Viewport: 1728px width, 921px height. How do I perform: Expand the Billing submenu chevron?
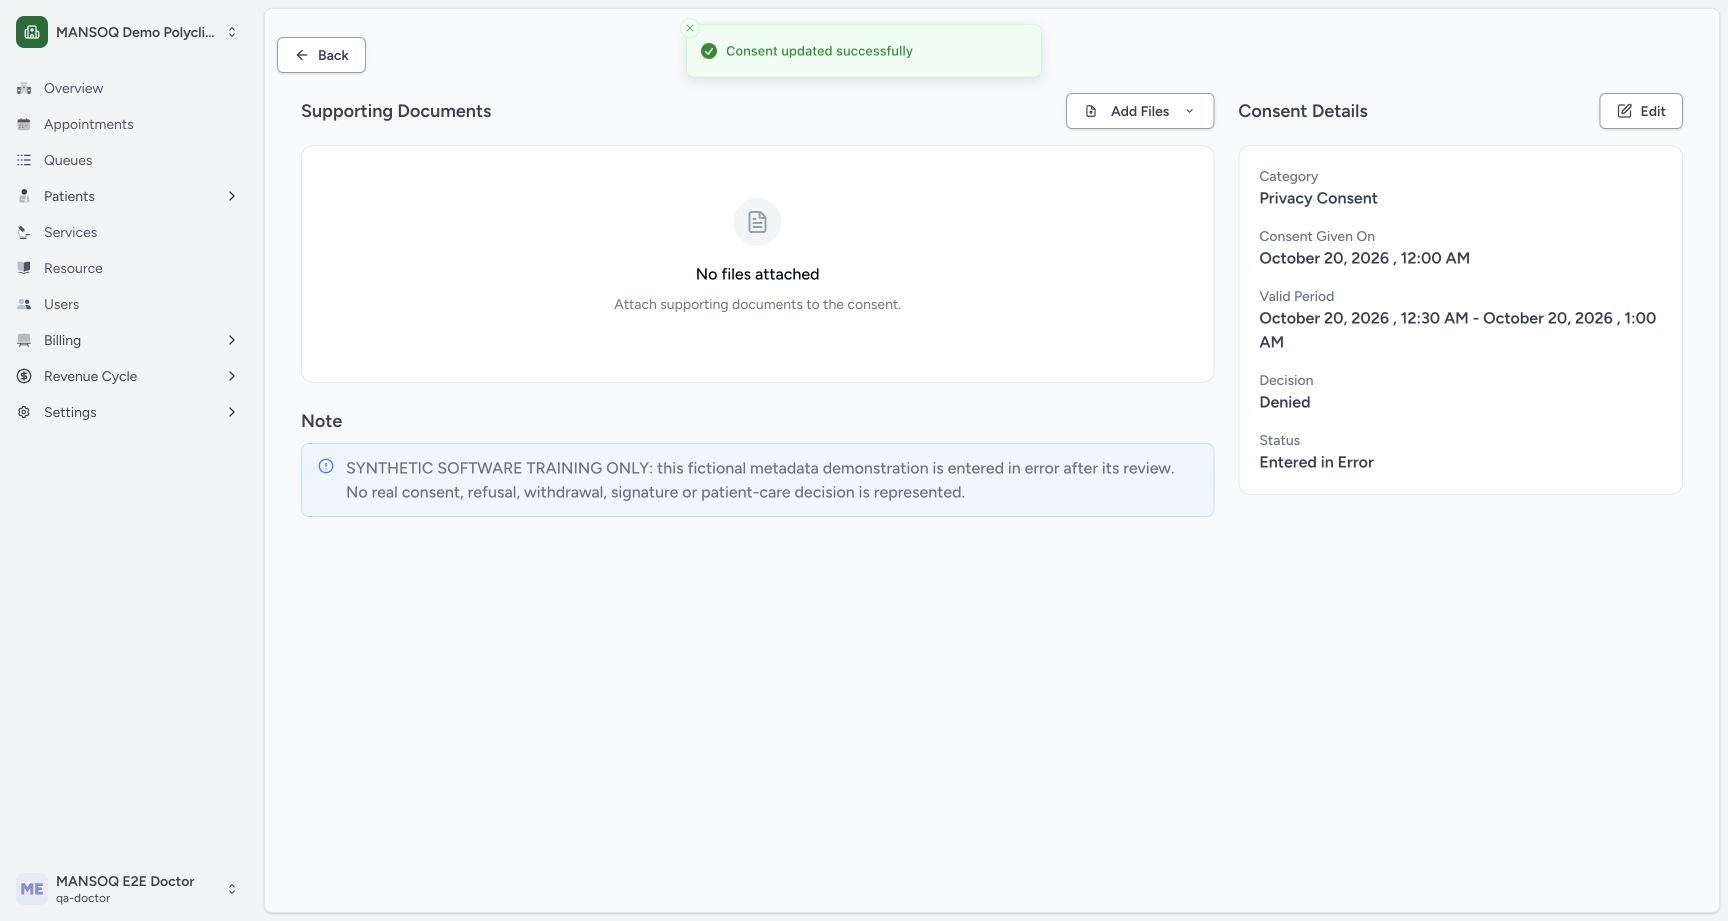[x=232, y=340]
